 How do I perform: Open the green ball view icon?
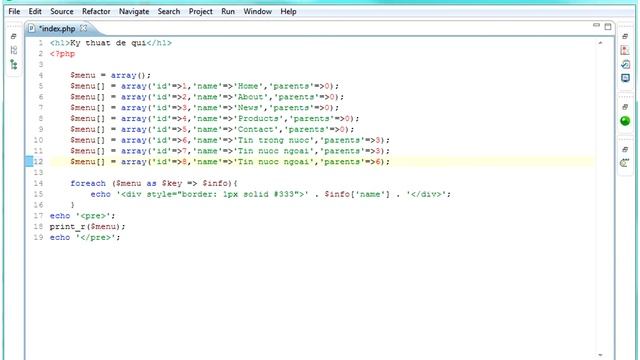(625, 121)
